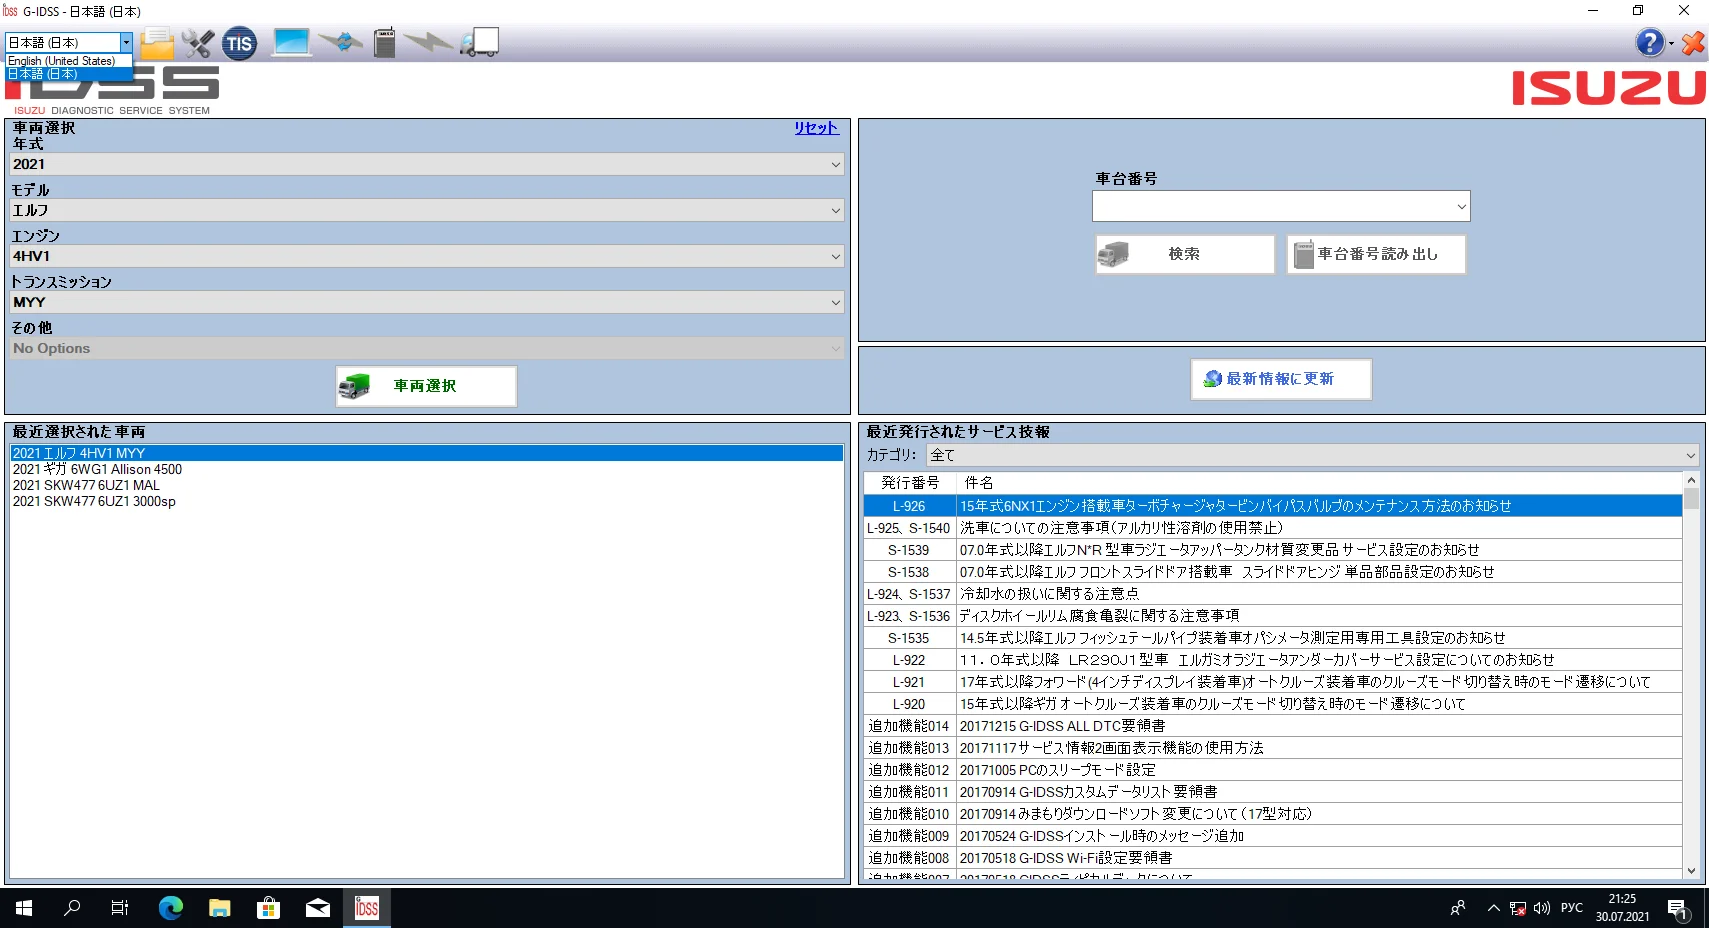Image resolution: width=1709 pixels, height=928 pixels.
Task: Click the リセット reset link
Action: 816,128
